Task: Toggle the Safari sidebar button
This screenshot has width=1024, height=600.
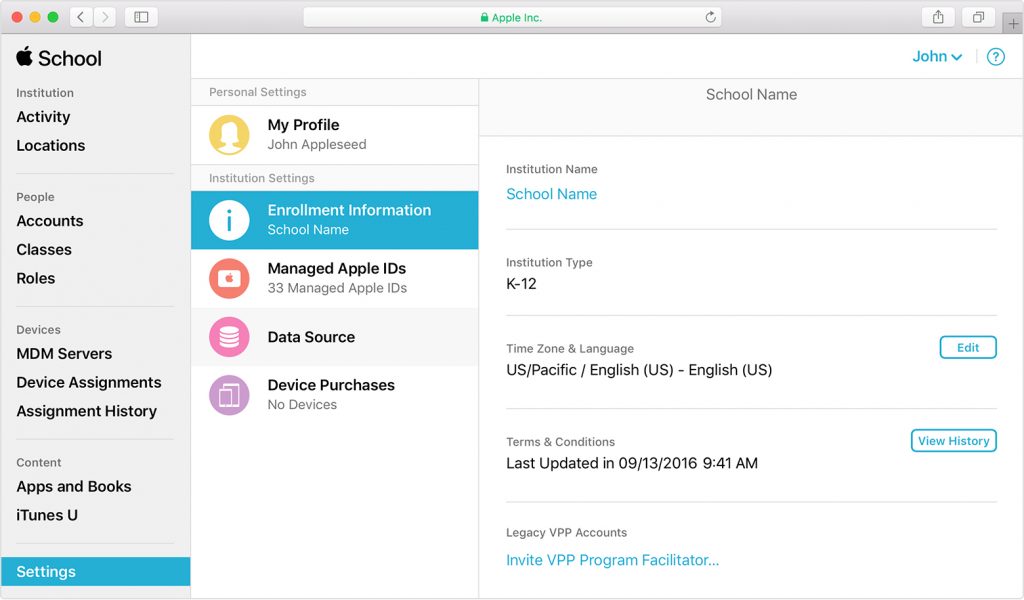Action: pos(141,17)
